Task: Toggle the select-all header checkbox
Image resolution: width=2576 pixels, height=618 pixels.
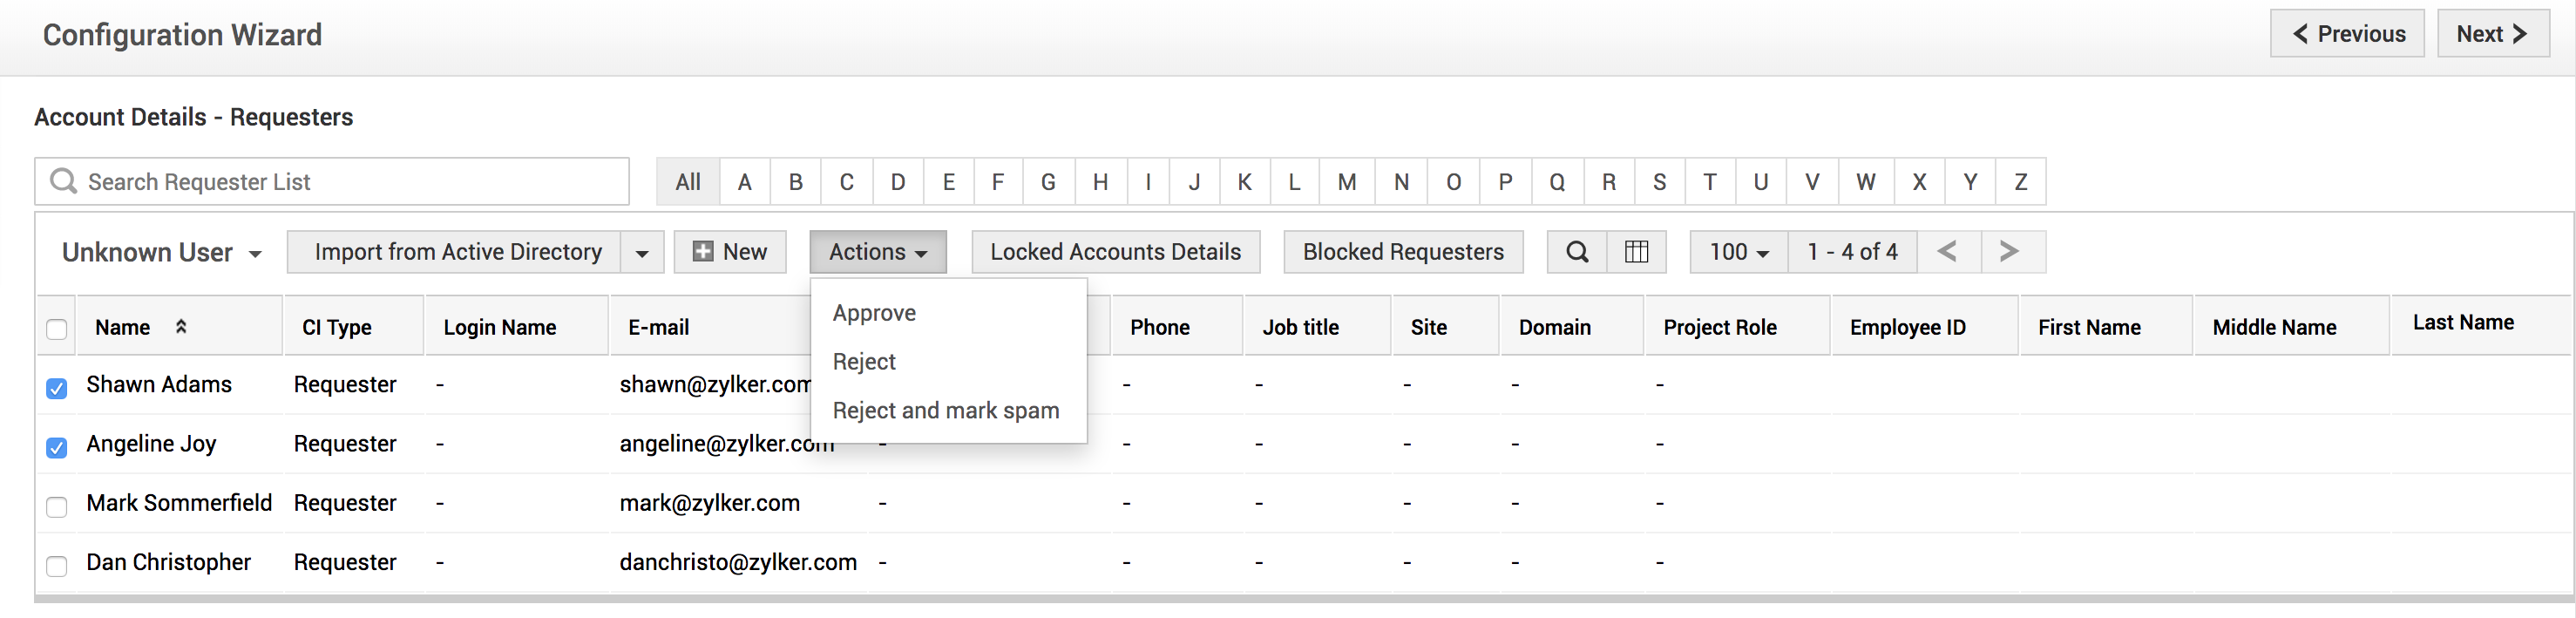Action: [57, 329]
